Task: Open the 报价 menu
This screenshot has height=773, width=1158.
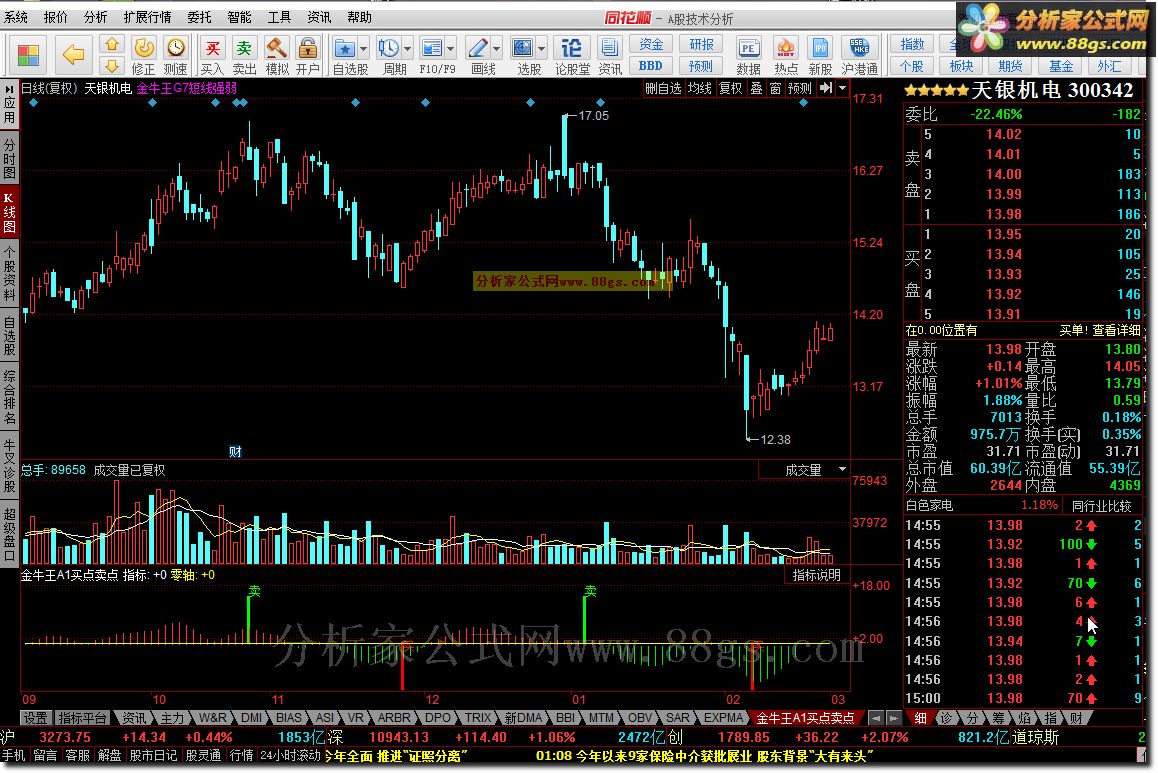Action: click(x=55, y=16)
